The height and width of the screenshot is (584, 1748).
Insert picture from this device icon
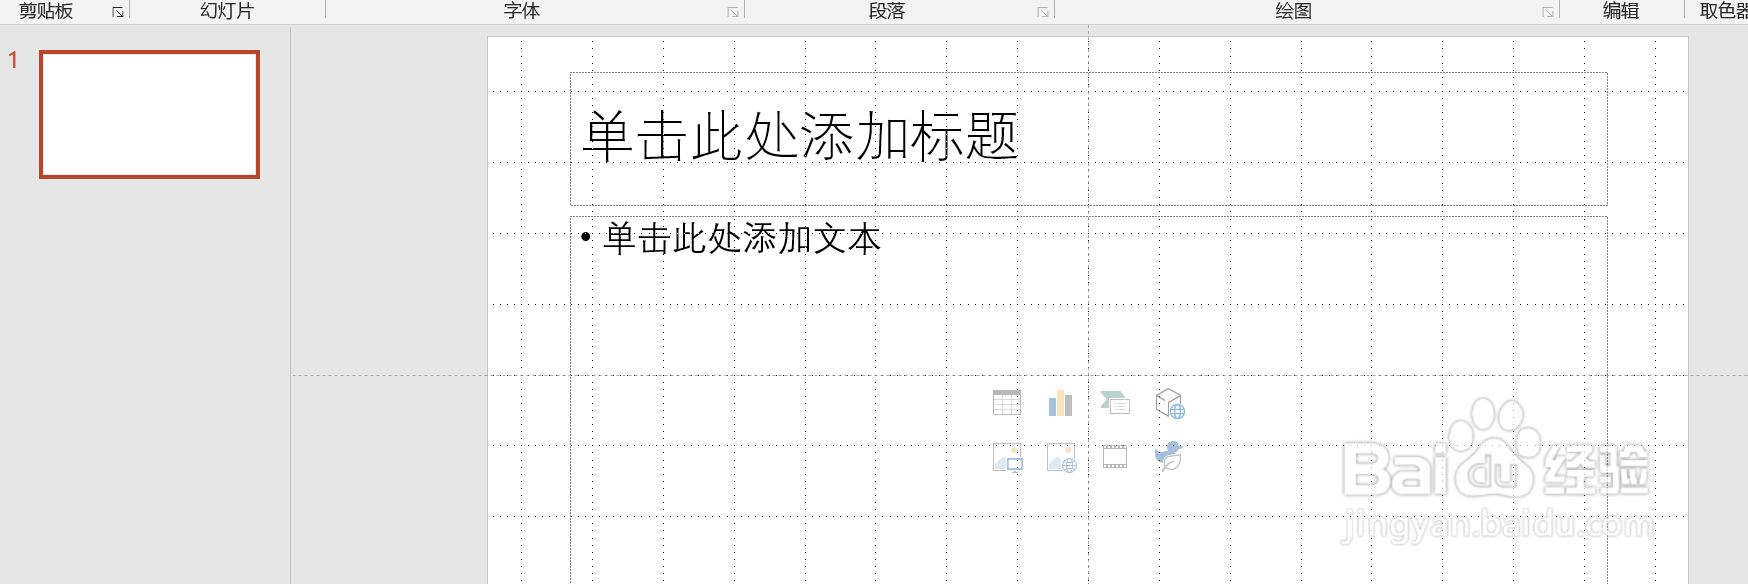pos(1007,458)
